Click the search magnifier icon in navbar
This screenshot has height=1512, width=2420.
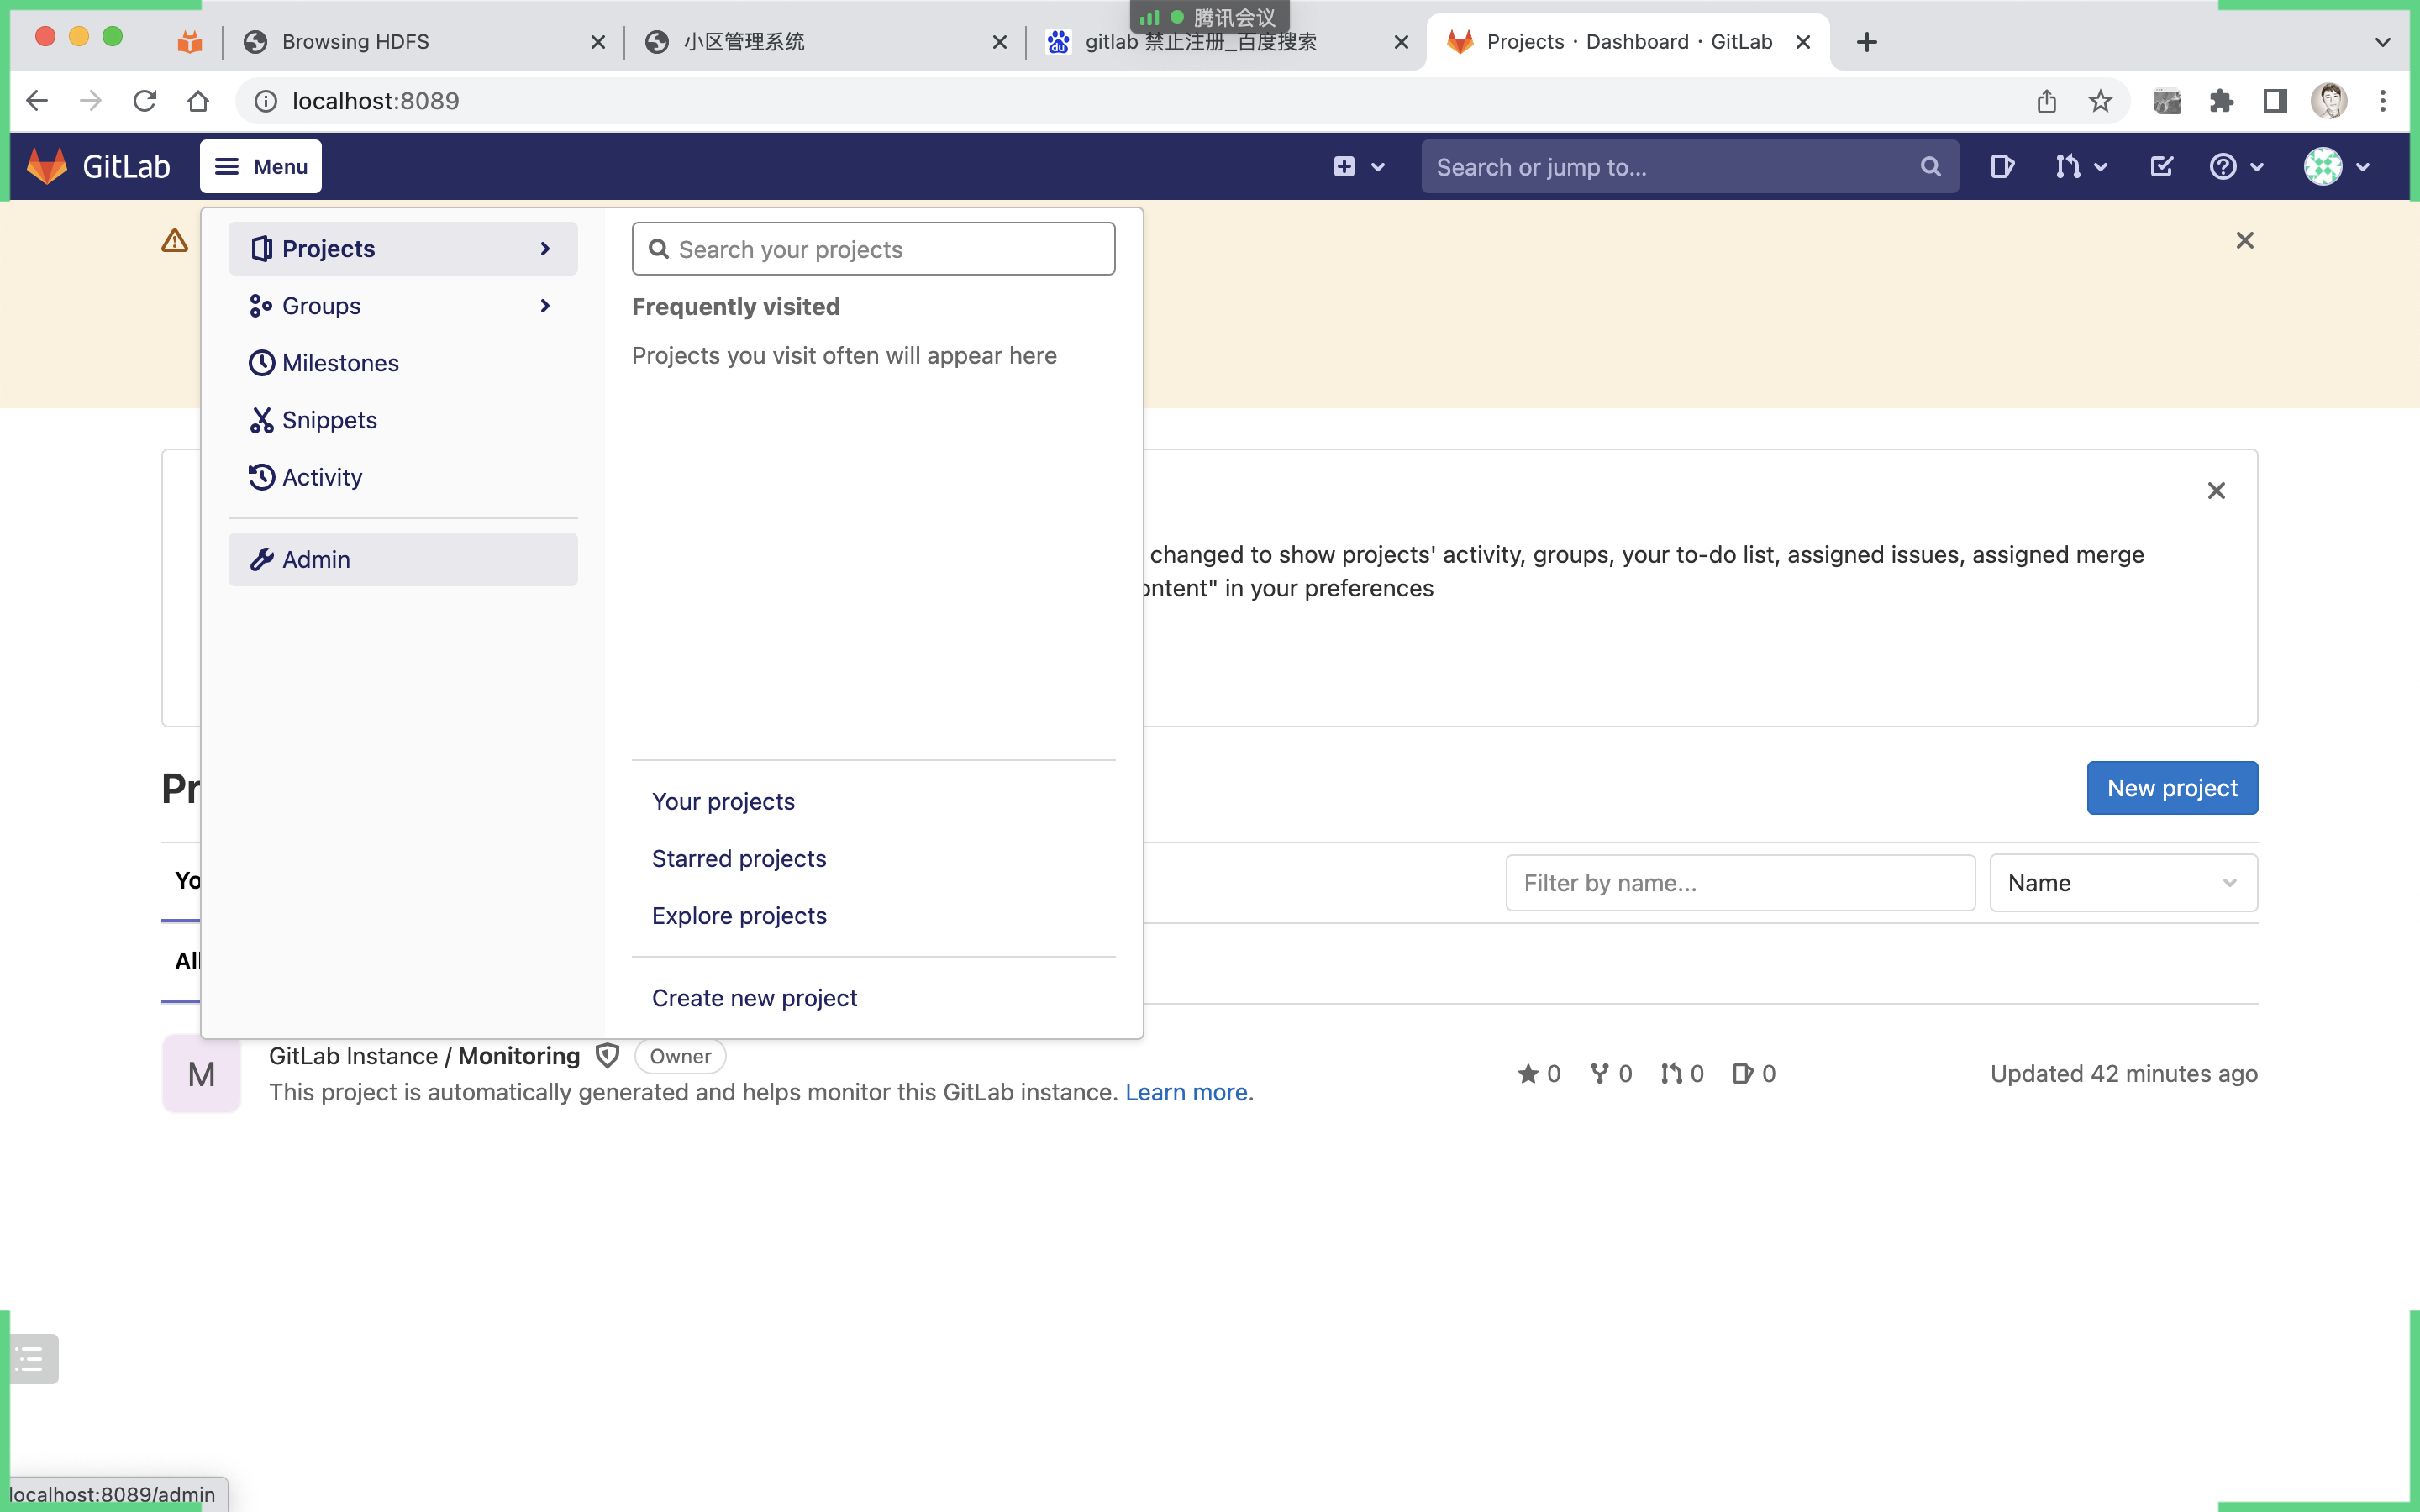click(x=1930, y=167)
